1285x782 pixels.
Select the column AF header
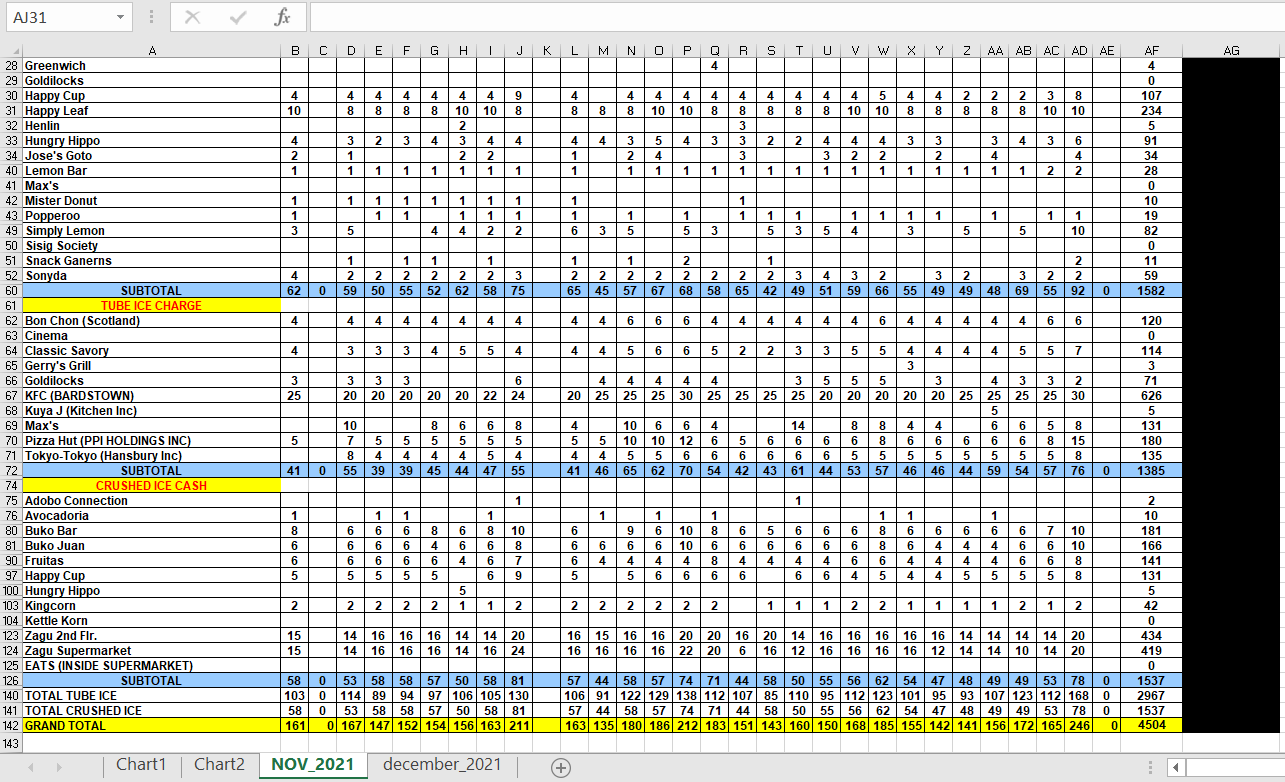(1152, 50)
